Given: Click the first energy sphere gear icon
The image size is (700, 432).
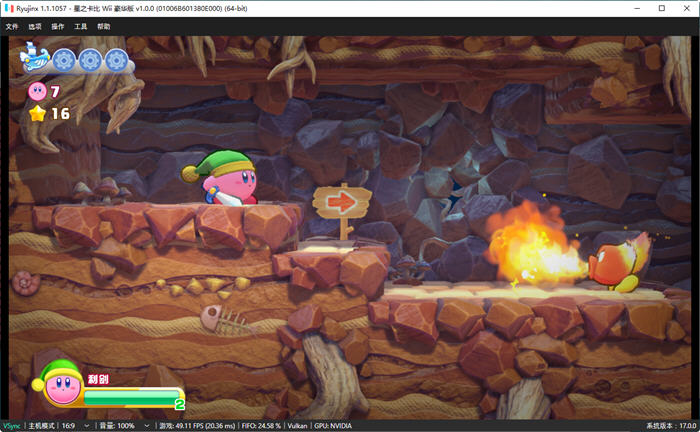Looking at the screenshot, I should coord(64,60).
